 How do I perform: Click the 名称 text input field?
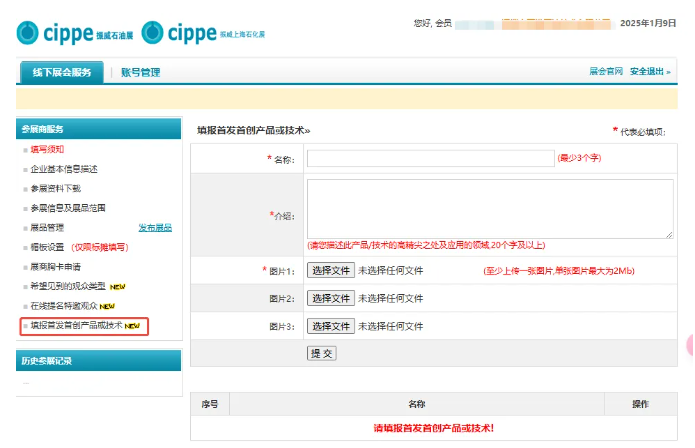(430, 158)
